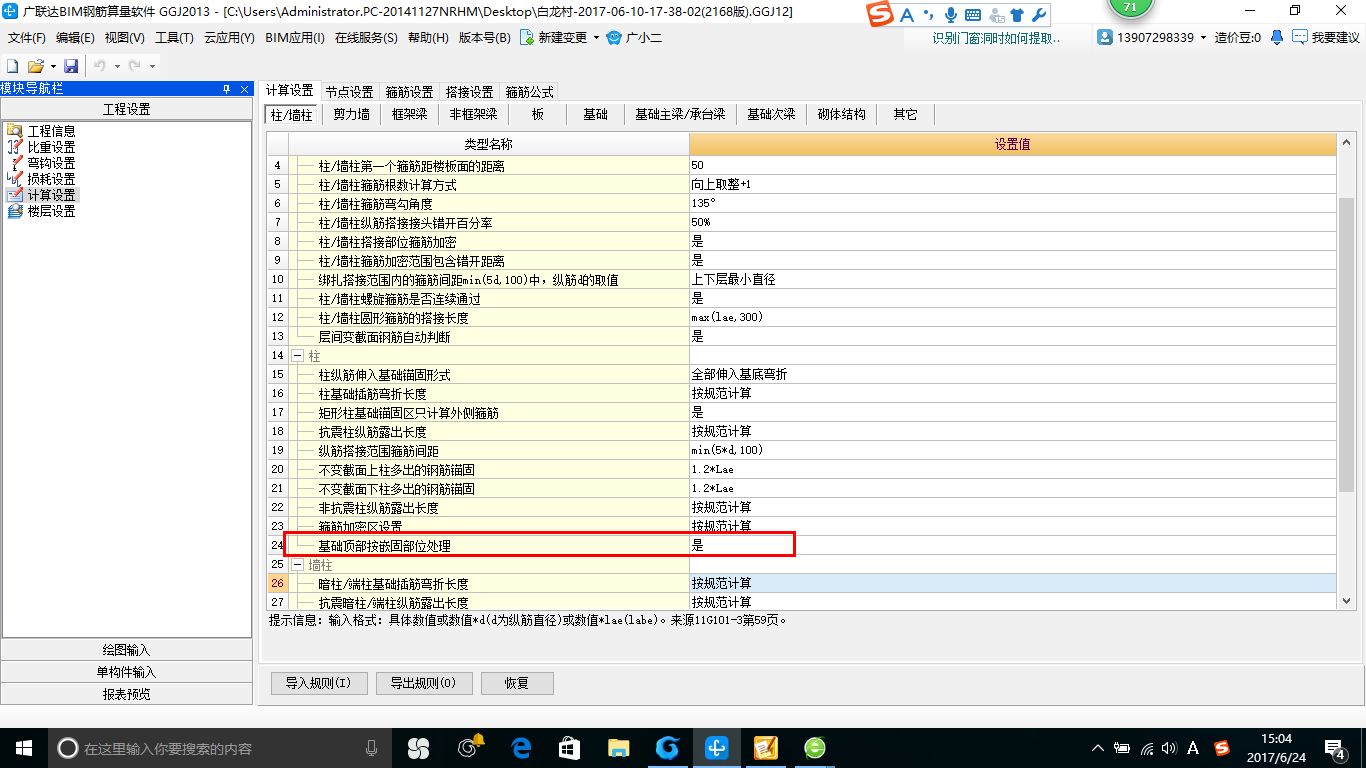
Task: Switch to the 节点设置 tab
Action: tap(349, 92)
